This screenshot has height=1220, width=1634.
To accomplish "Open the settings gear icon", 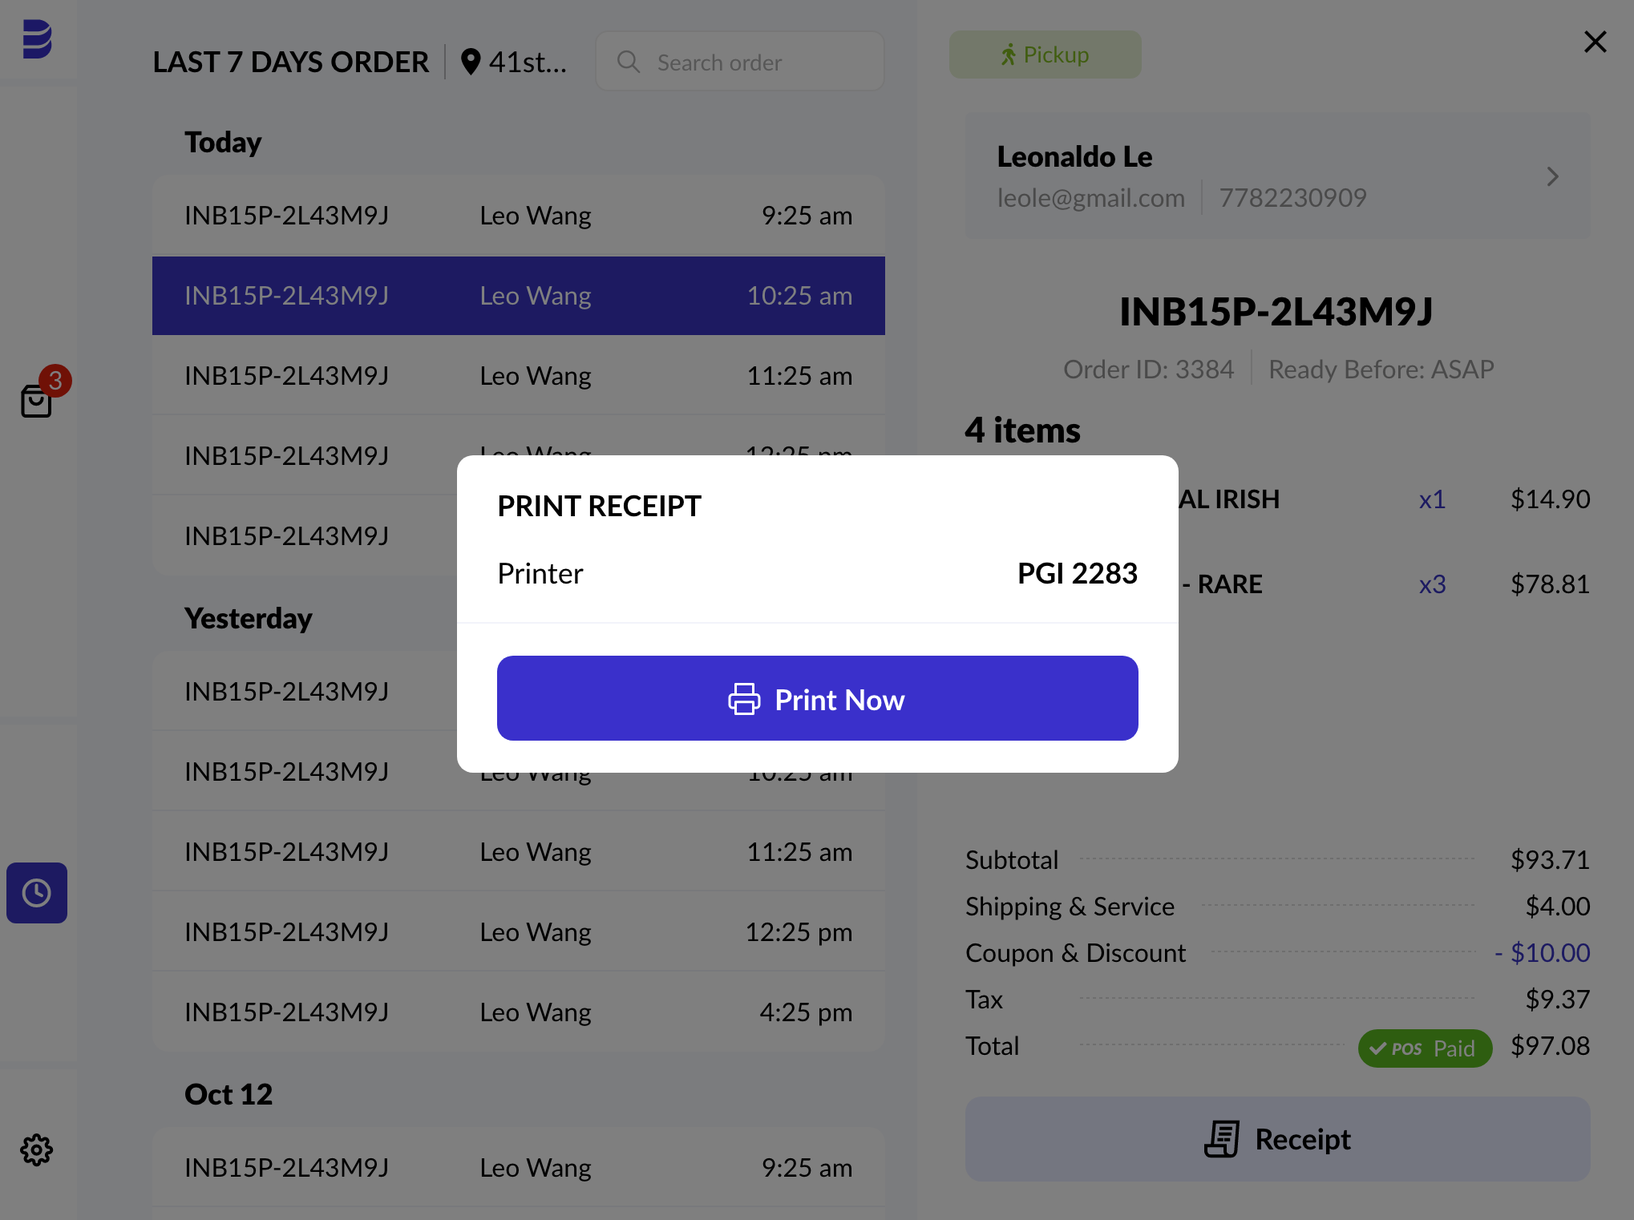I will click(37, 1150).
